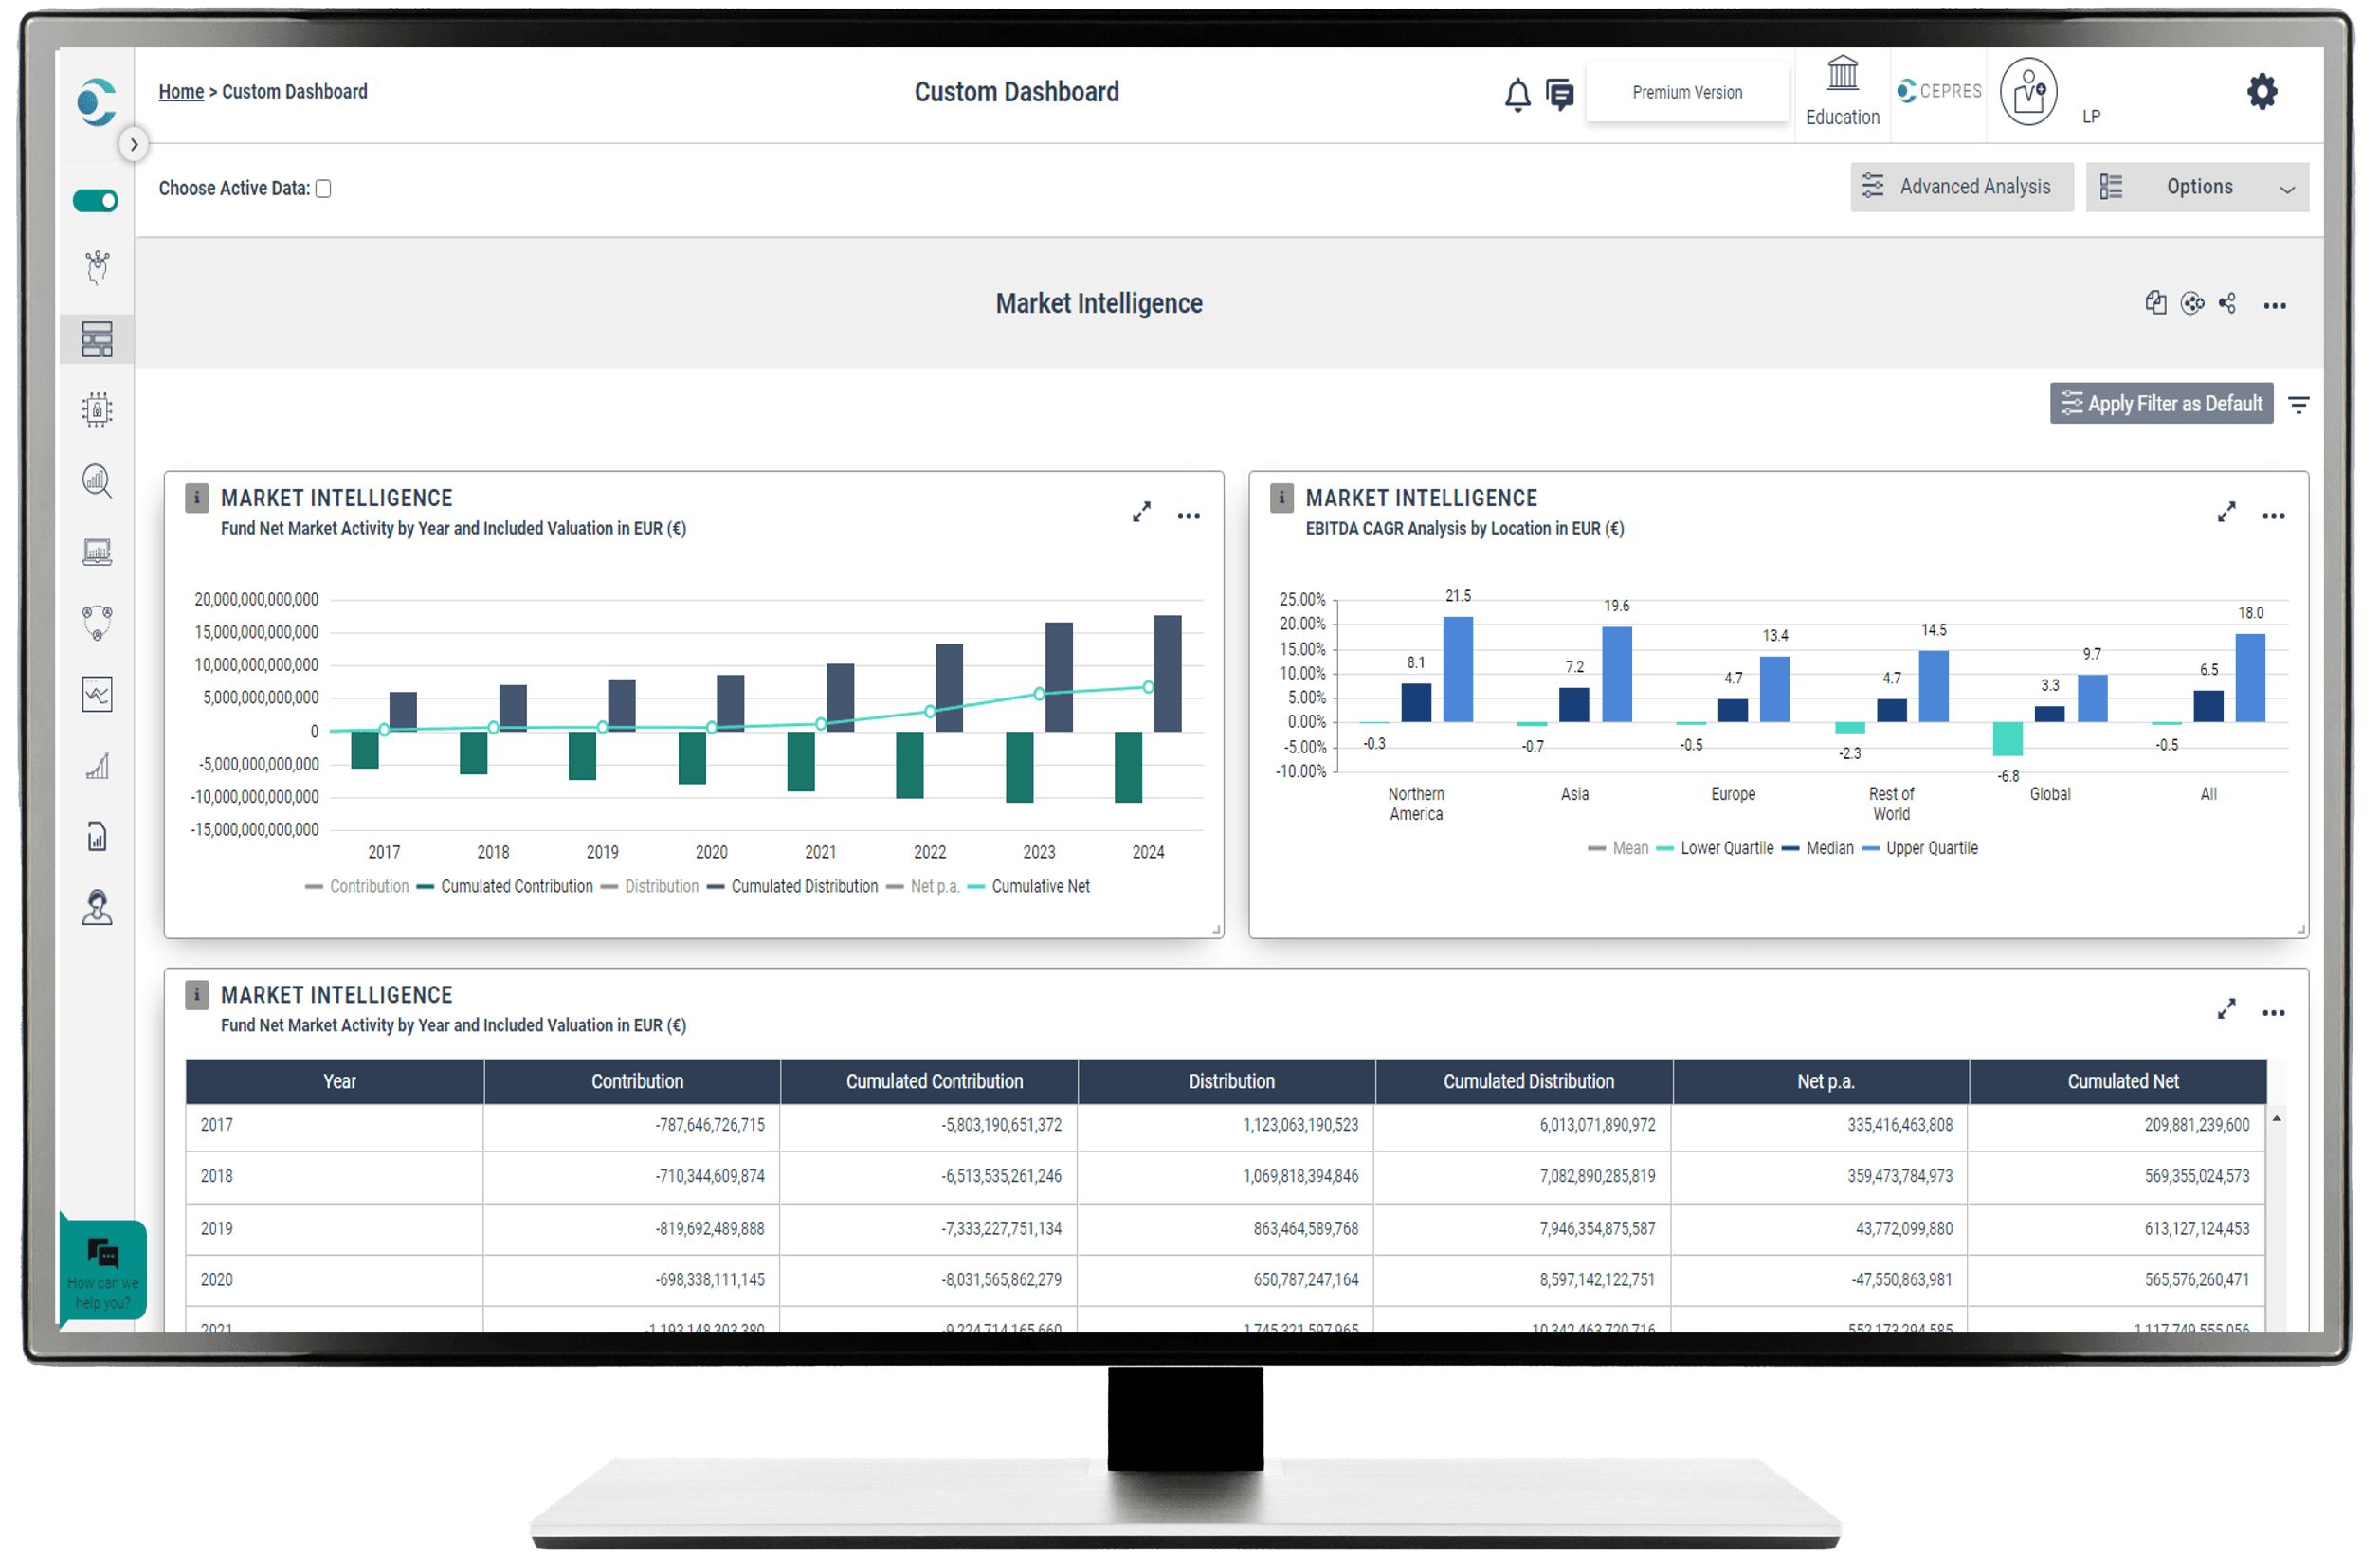The height and width of the screenshot is (1559, 2380).
Task: Open the Options dropdown
Action: tap(2197, 187)
